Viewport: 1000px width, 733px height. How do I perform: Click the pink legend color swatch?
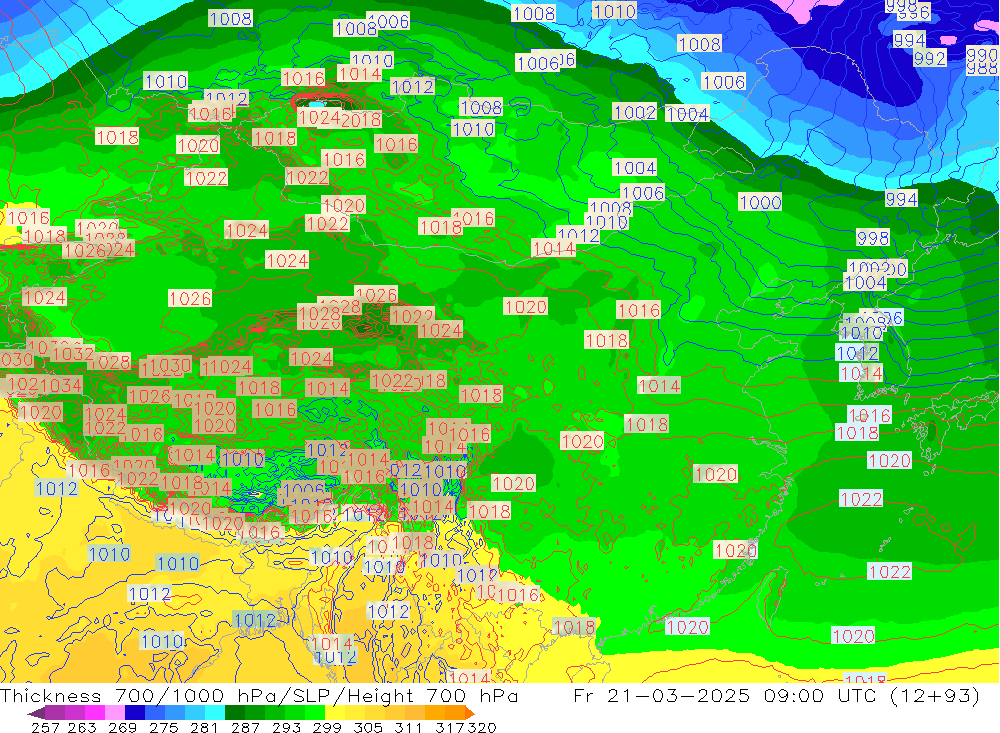coord(113,713)
